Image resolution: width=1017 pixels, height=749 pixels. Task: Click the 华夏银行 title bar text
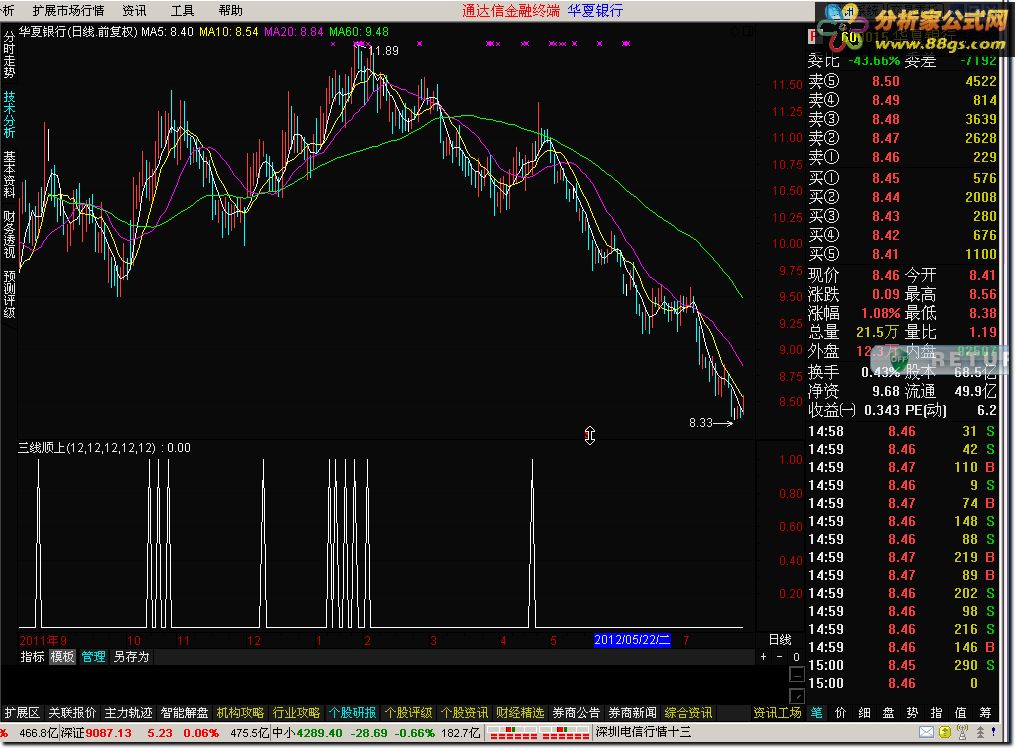(595, 10)
